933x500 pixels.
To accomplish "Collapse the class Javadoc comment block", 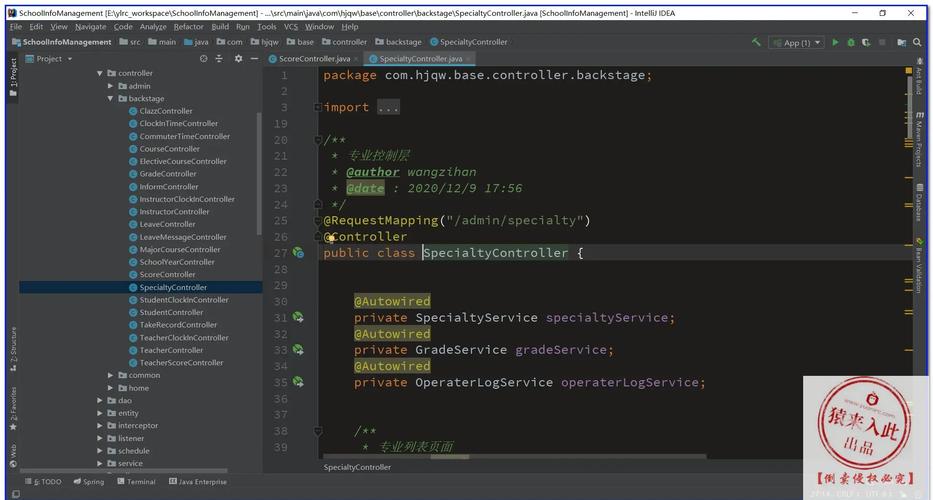I will 318,140.
